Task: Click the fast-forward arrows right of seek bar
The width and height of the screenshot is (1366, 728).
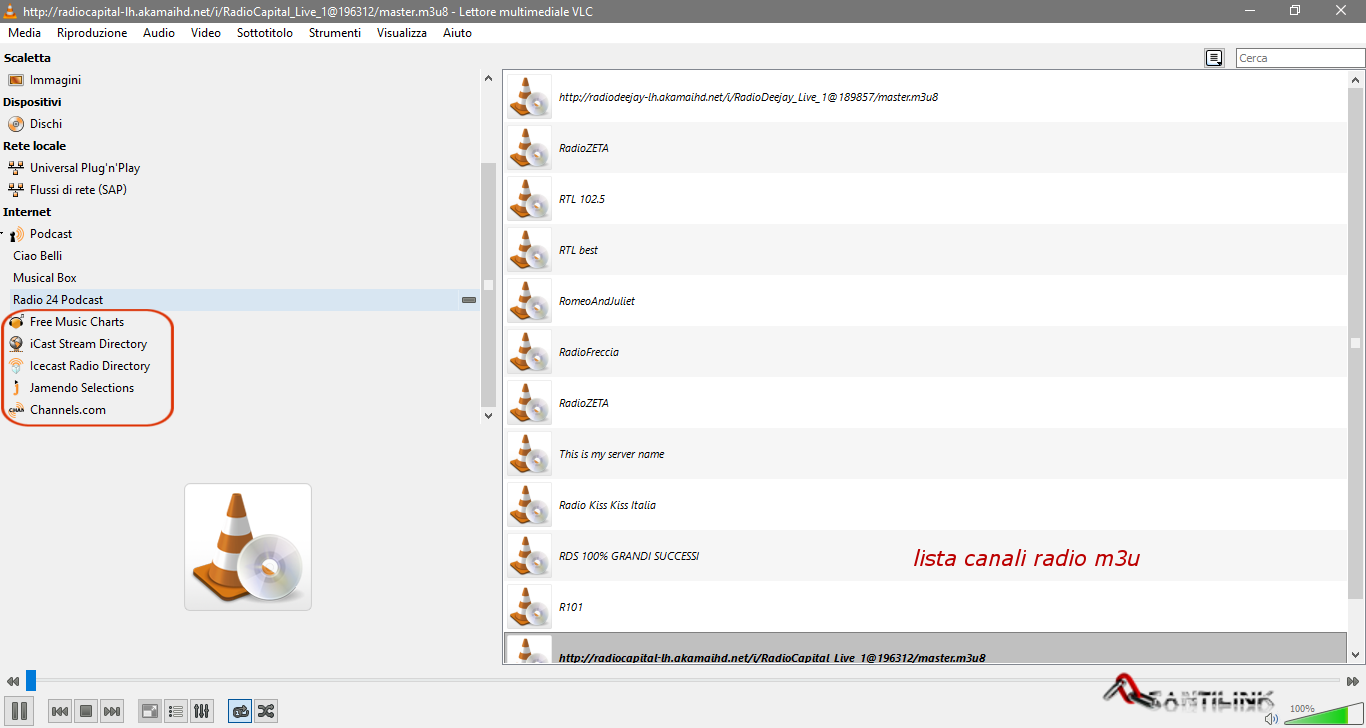Action: tap(1352, 681)
